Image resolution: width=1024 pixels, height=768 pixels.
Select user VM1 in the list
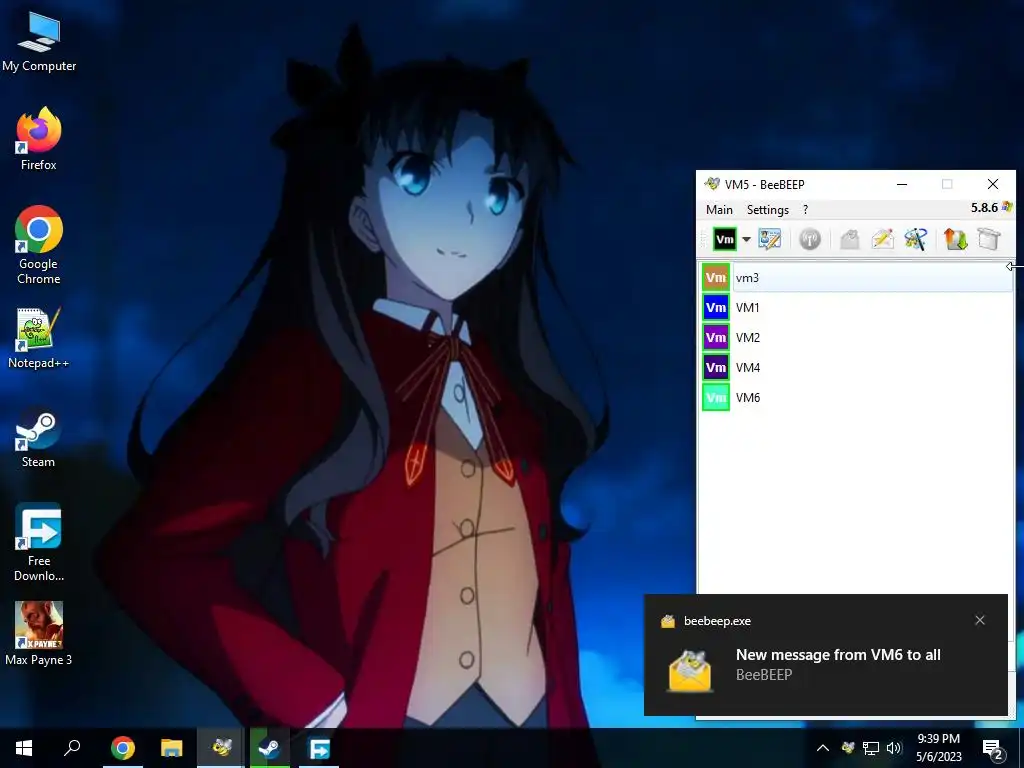click(x=857, y=308)
